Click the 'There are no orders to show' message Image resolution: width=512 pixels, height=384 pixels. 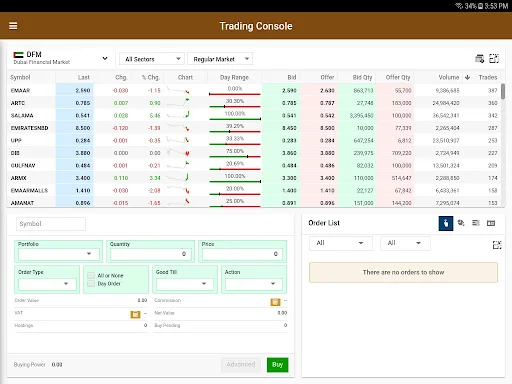point(403,272)
